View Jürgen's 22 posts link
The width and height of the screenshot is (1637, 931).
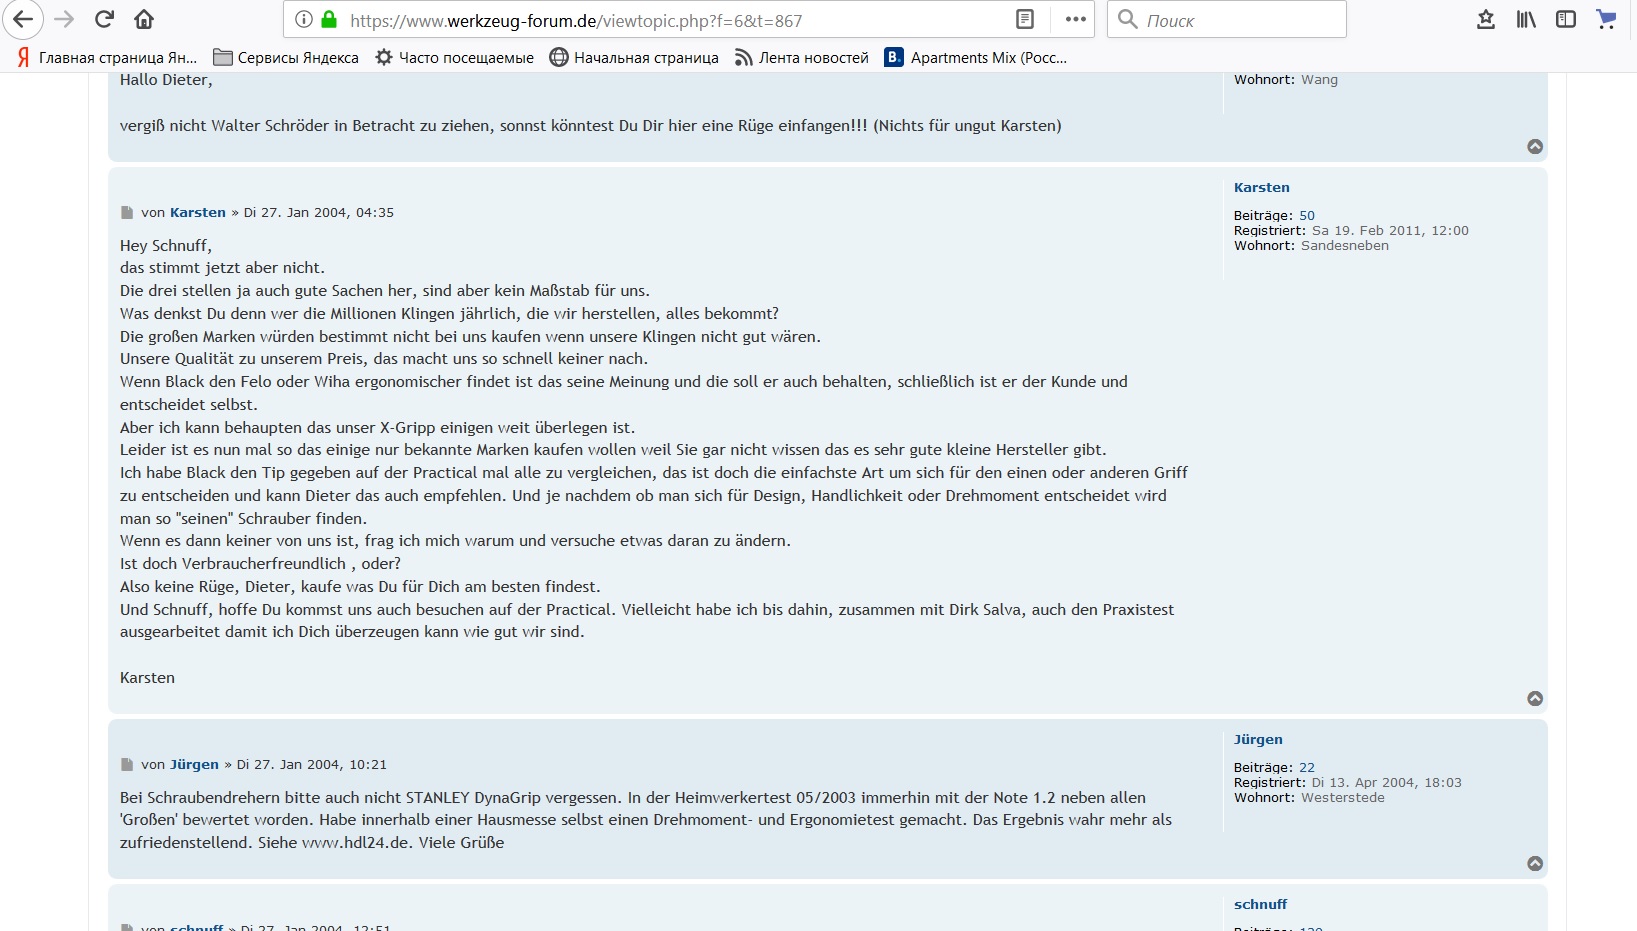tap(1307, 768)
